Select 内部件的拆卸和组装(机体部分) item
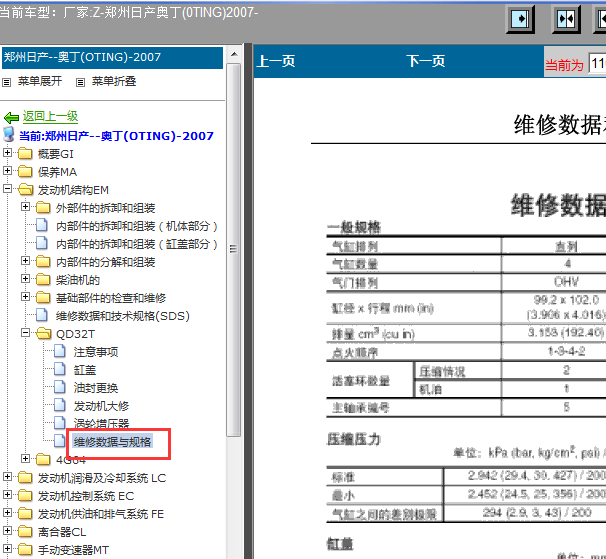 click(x=137, y=226)
